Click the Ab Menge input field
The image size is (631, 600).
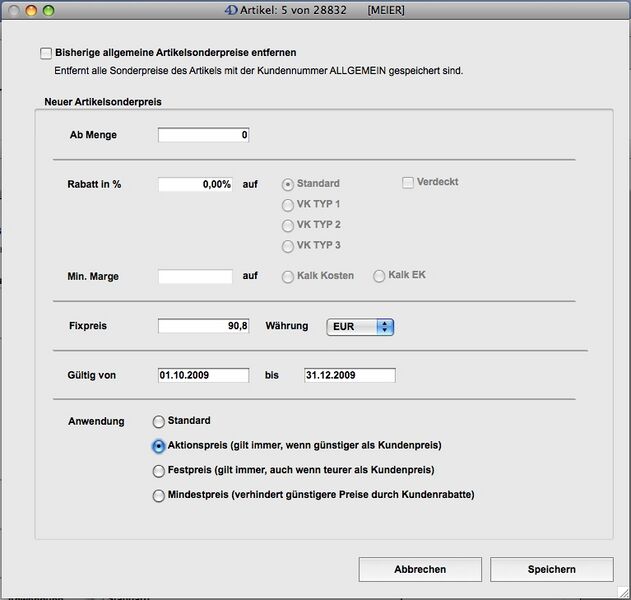point(203,135)
